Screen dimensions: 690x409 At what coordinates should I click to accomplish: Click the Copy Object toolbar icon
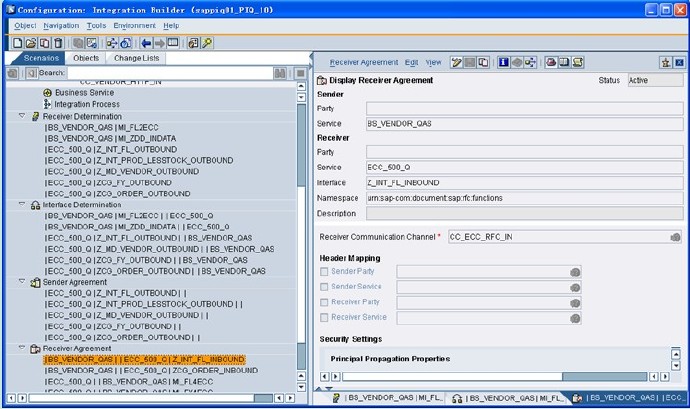tap(44, 43)
